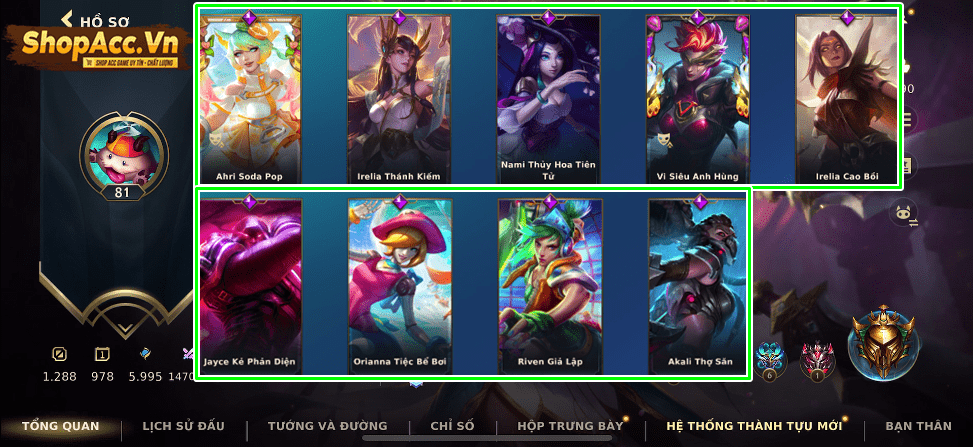Select the Ahri Soda Pop skin card
This screenshot has height=447, width=973.
coord(249,98)
